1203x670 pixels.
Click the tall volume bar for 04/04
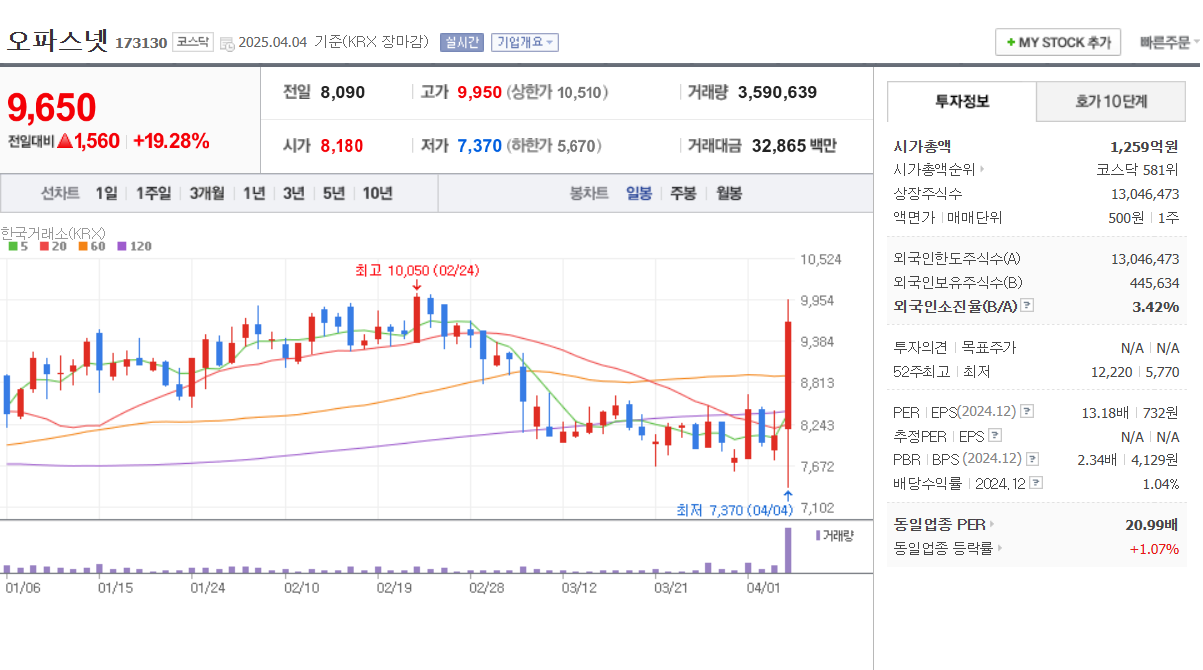(x=787, y=550)
